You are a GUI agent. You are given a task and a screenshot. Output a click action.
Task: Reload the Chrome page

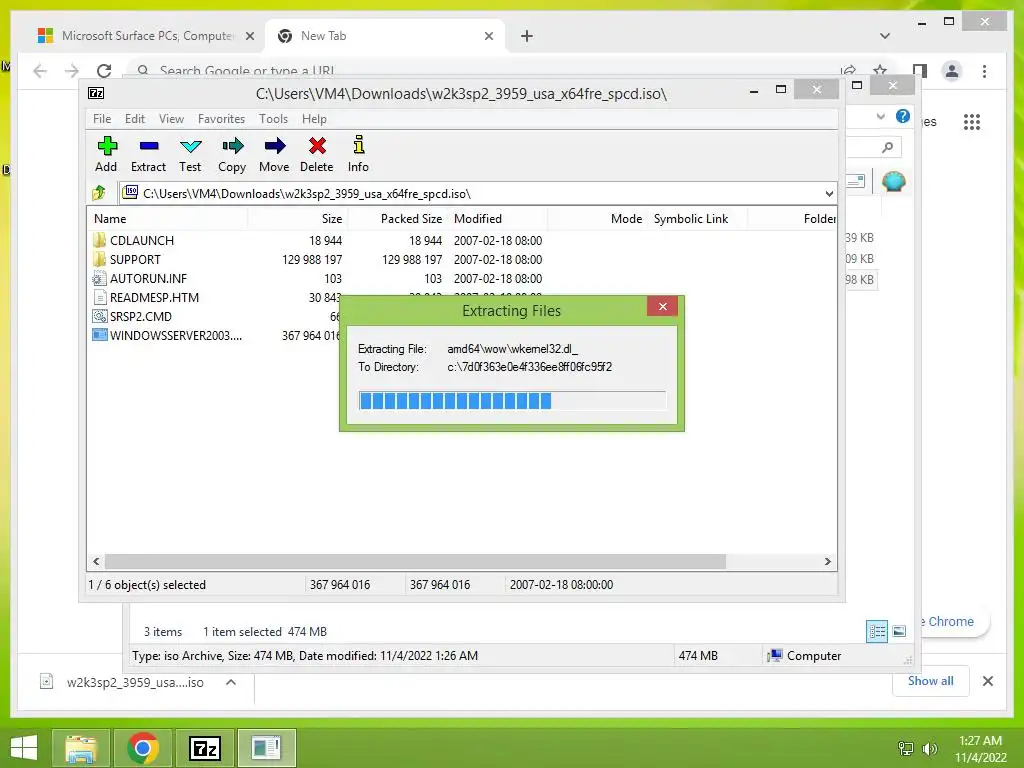click(x=104, y=71)
